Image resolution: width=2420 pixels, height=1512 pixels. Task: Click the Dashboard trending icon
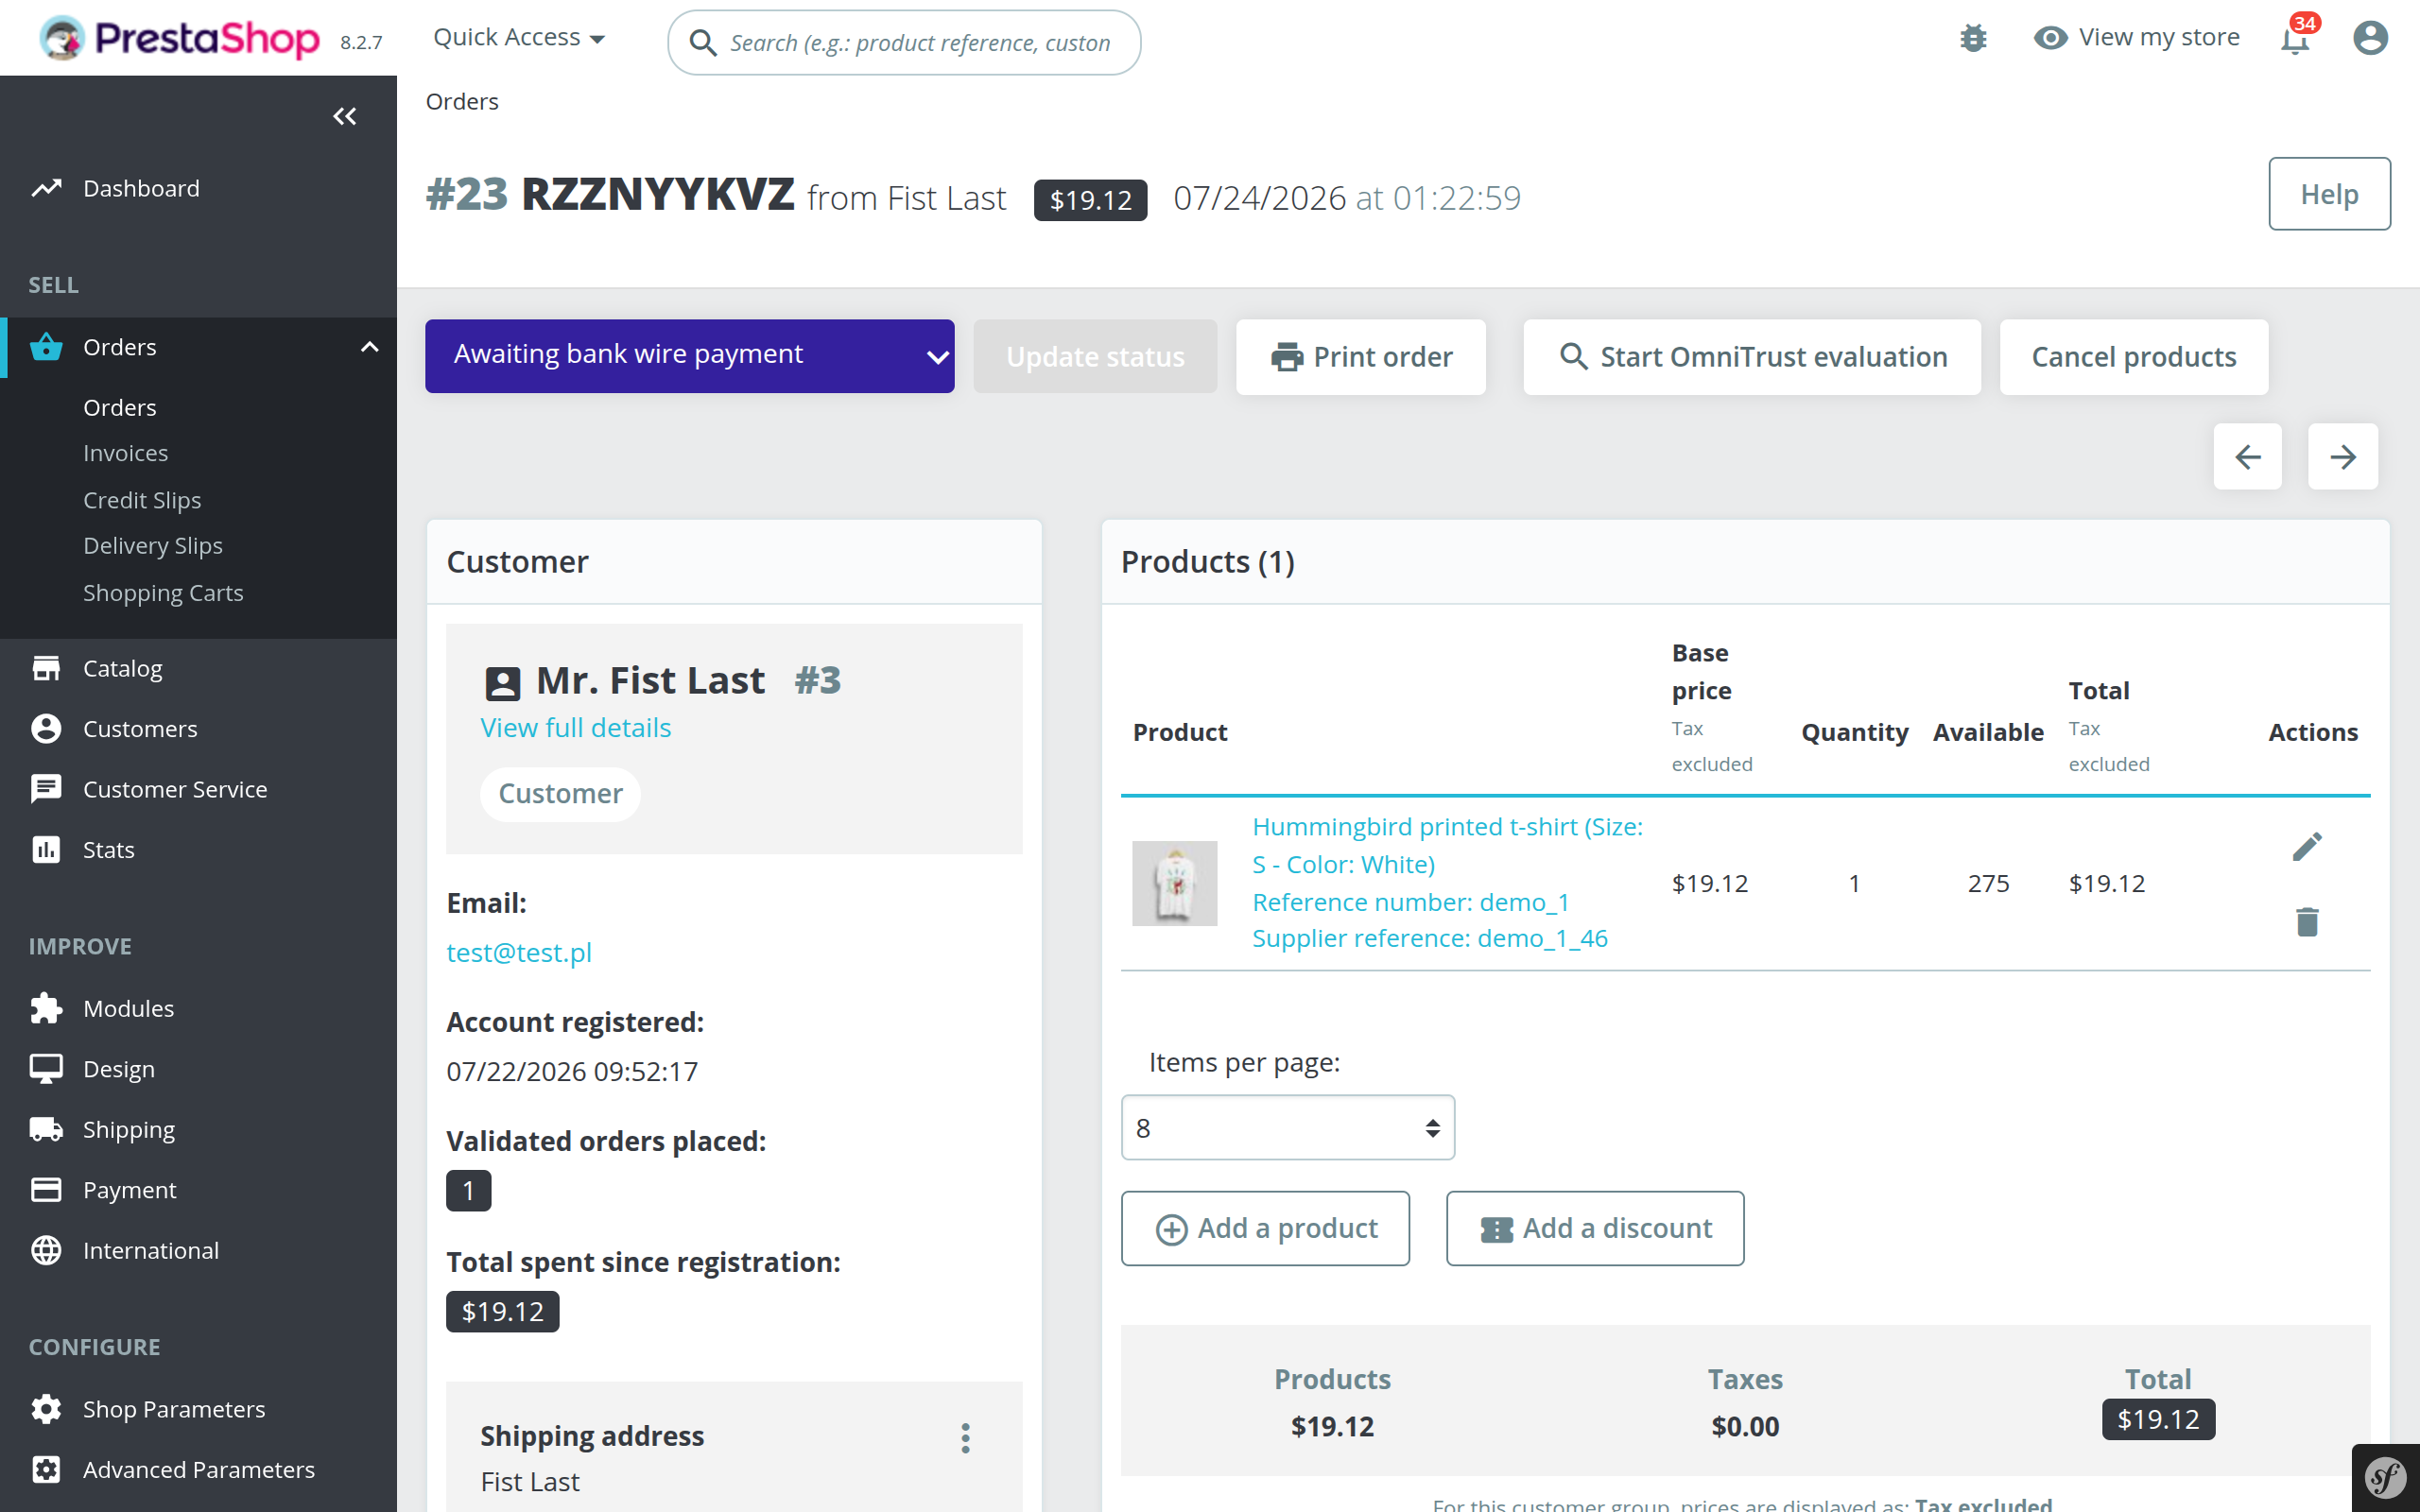click(x=46, y=188)
